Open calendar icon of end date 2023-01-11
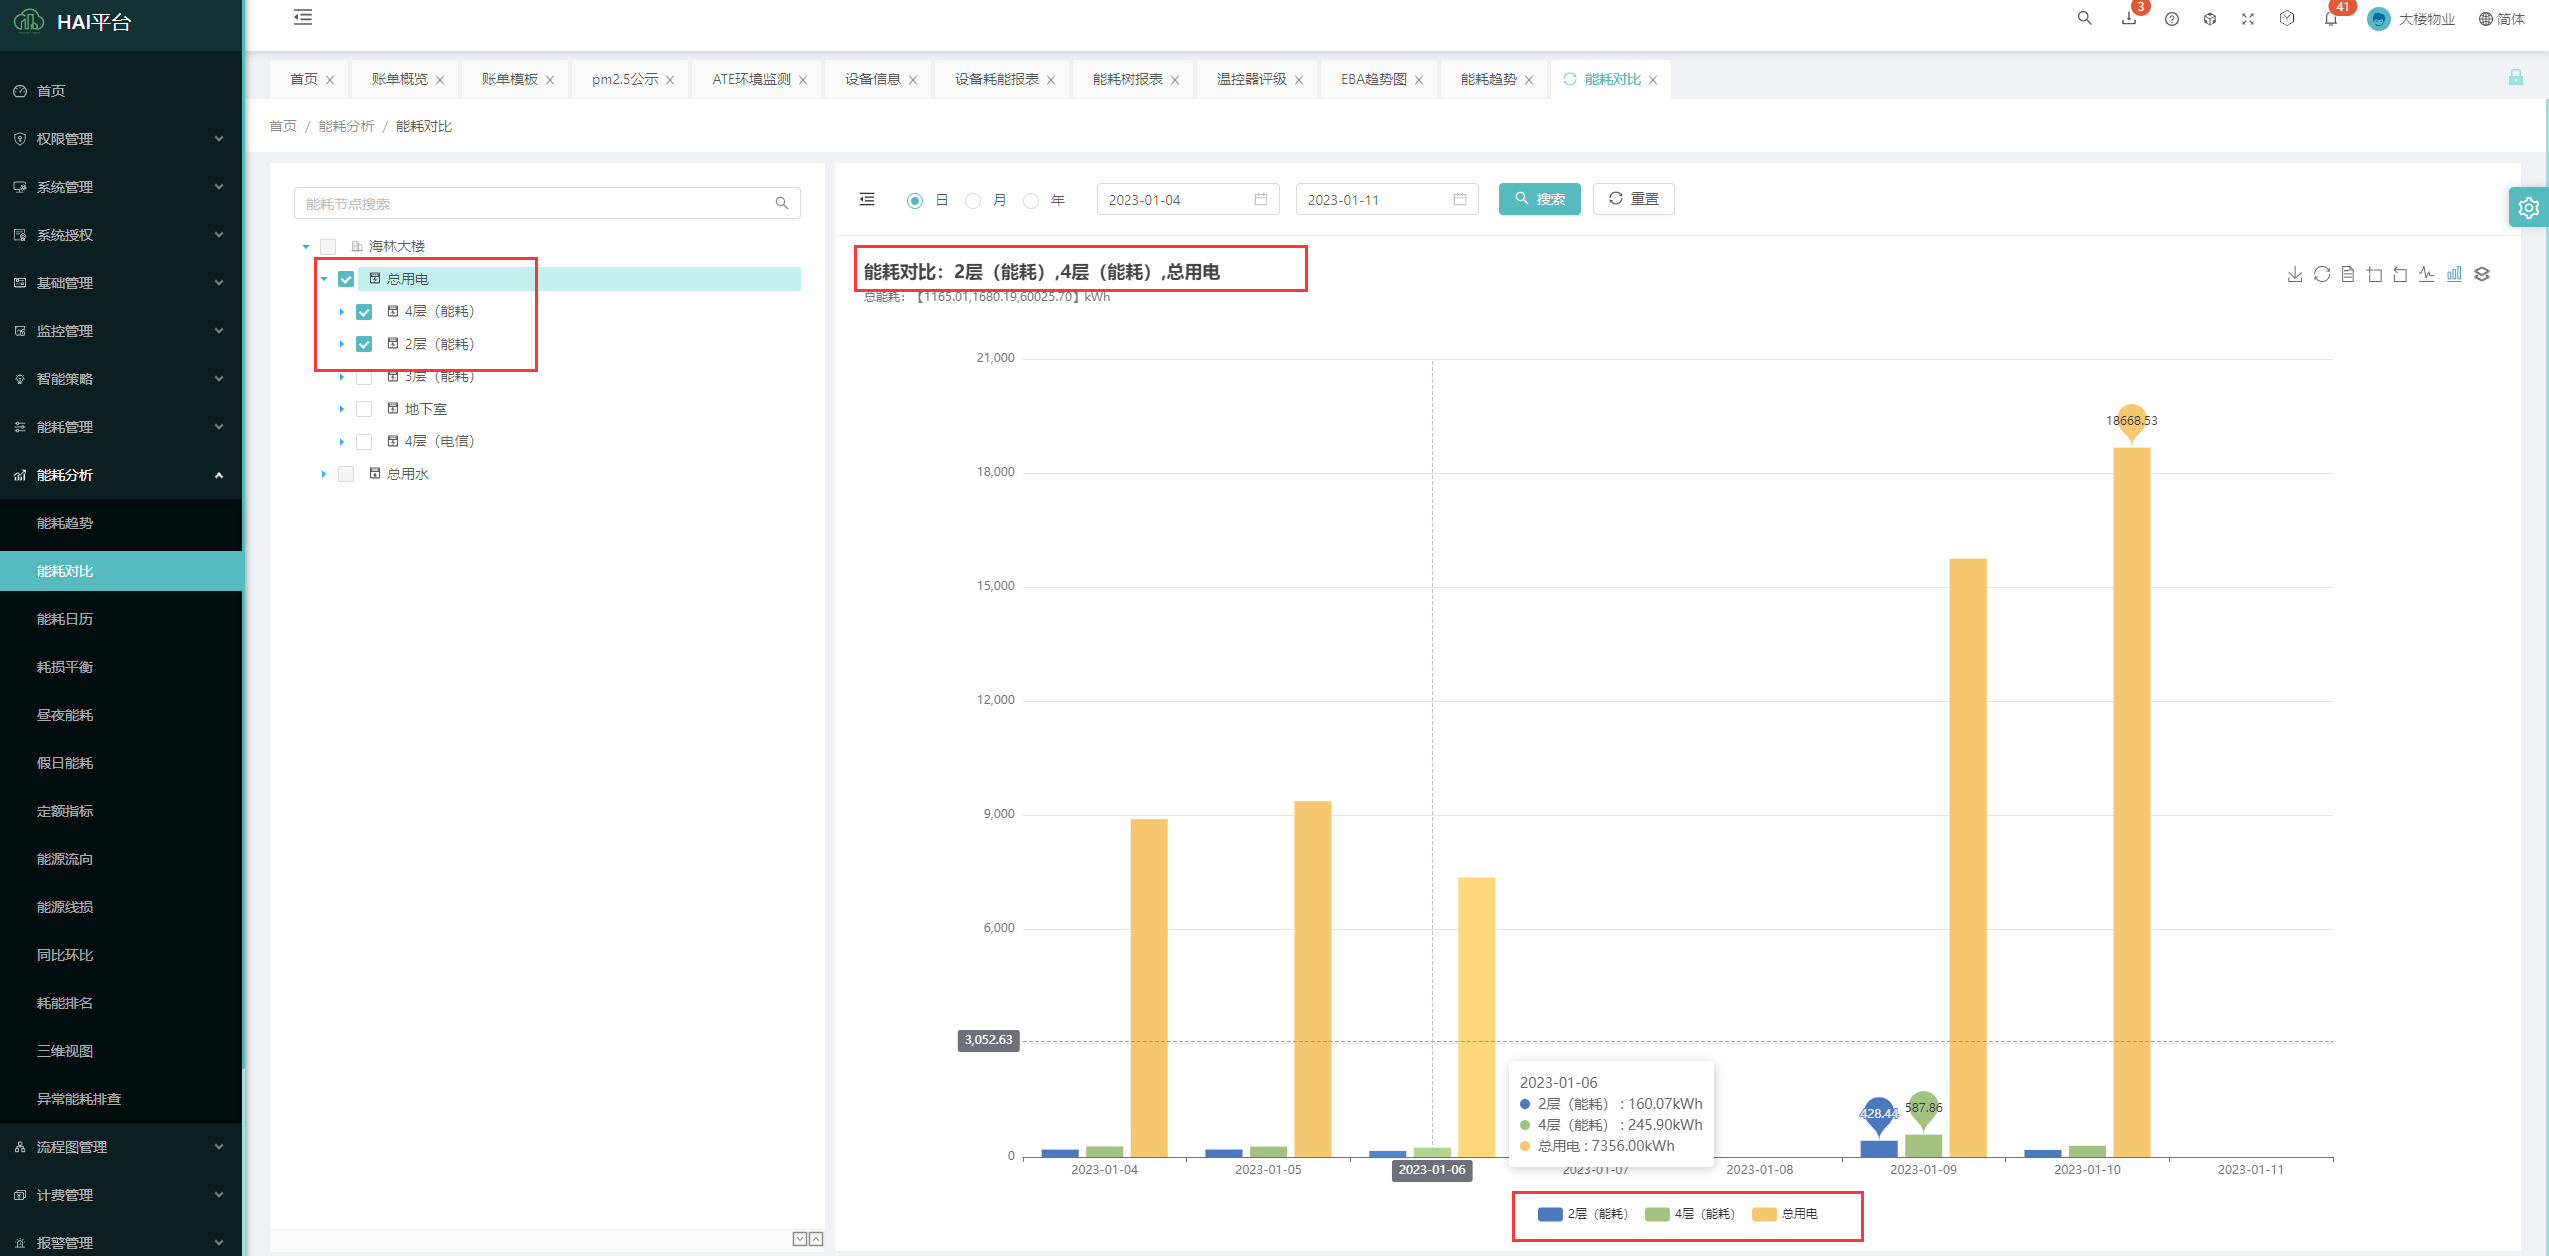 (x=1460, y=200)
